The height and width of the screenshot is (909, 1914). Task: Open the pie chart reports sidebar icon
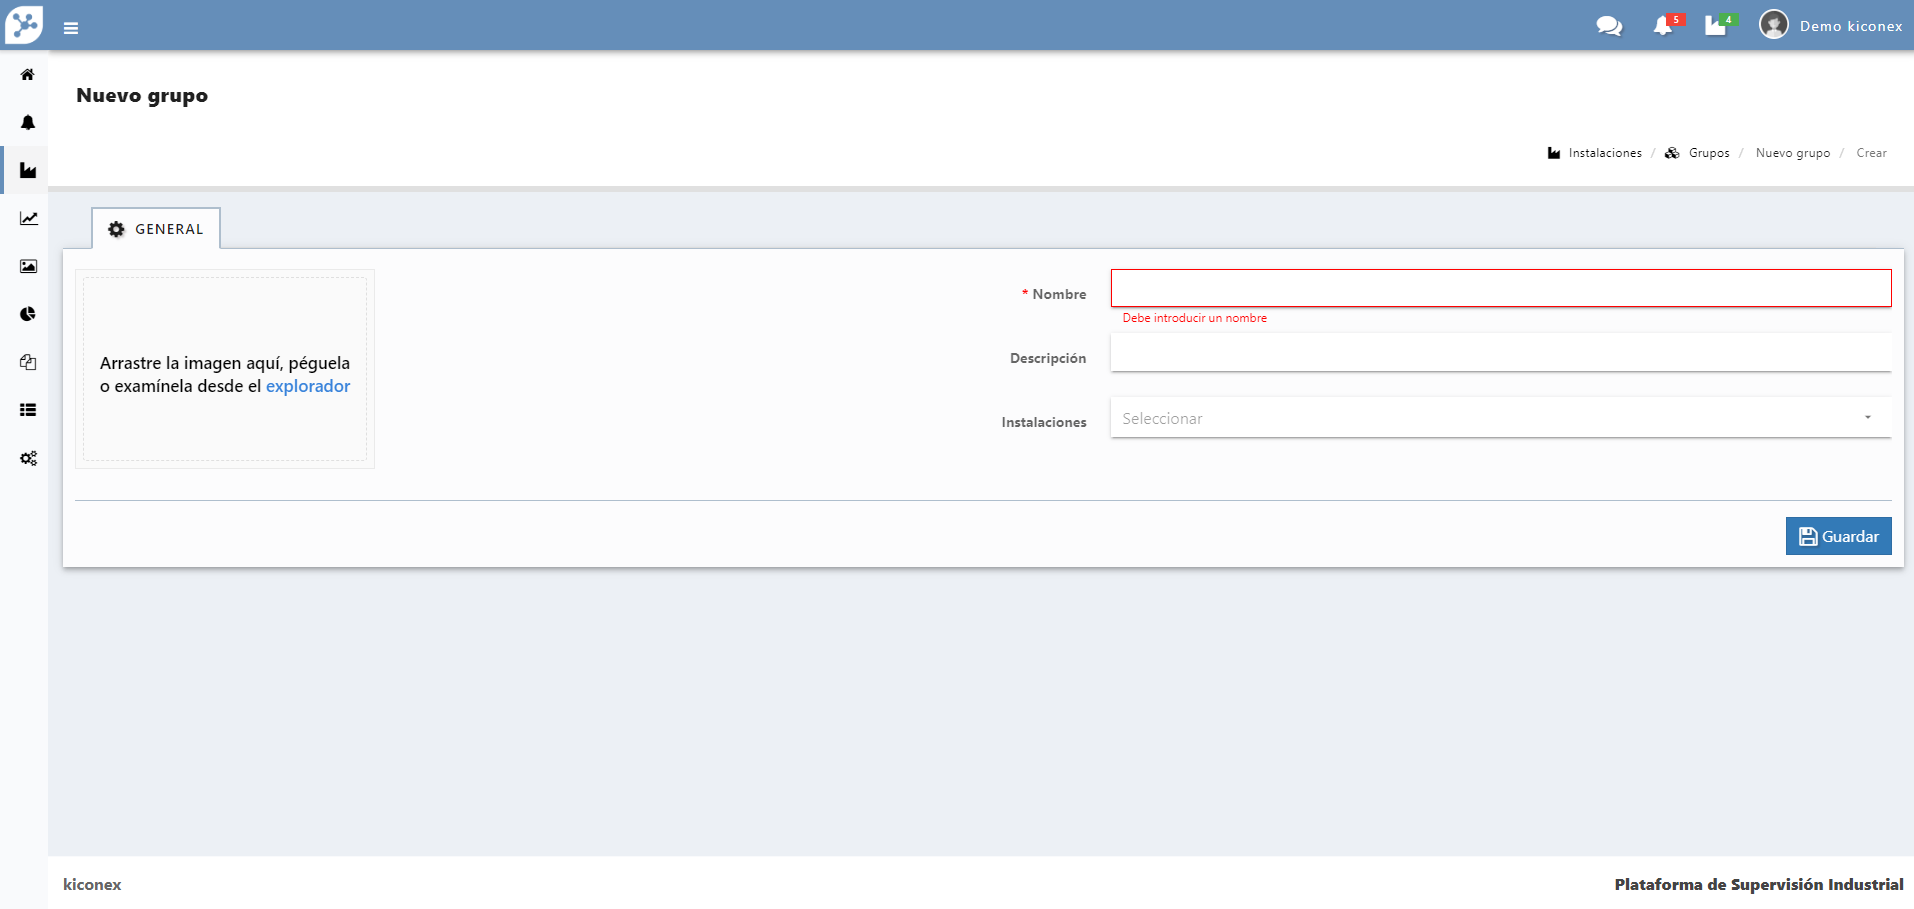tap(28, 314)
